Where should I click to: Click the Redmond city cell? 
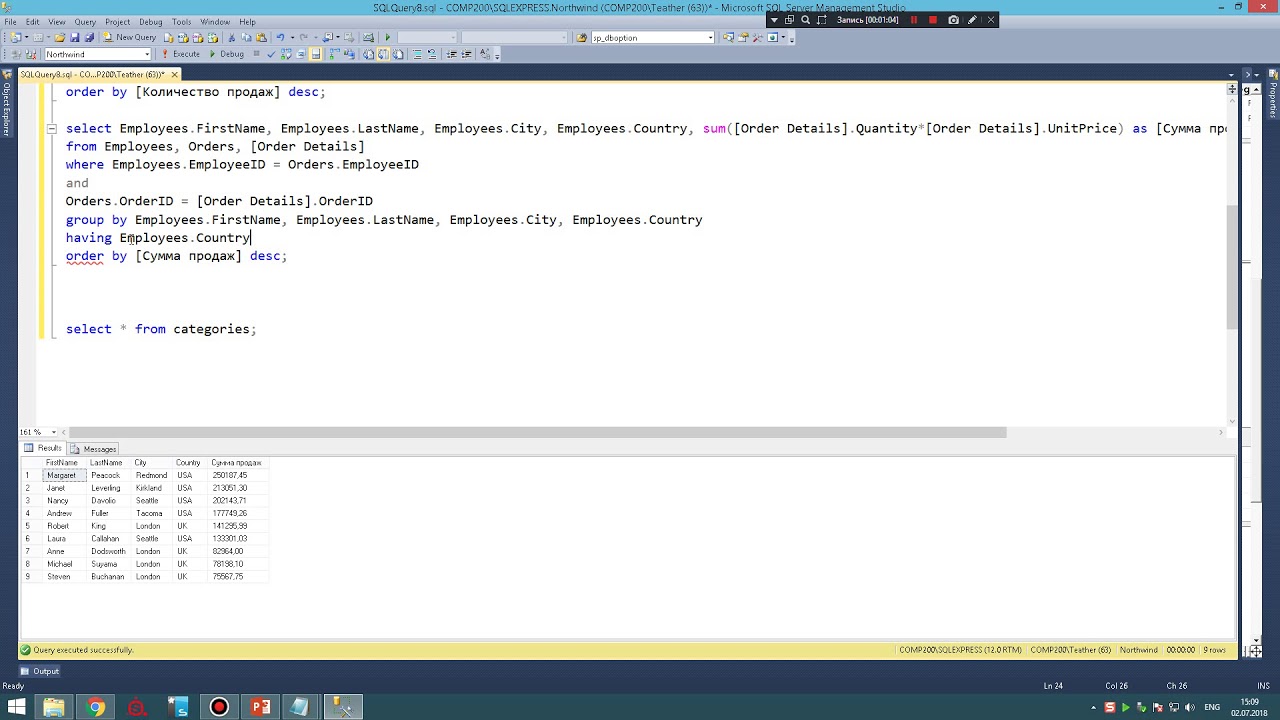pyautogui.click(x=151, y=475)
